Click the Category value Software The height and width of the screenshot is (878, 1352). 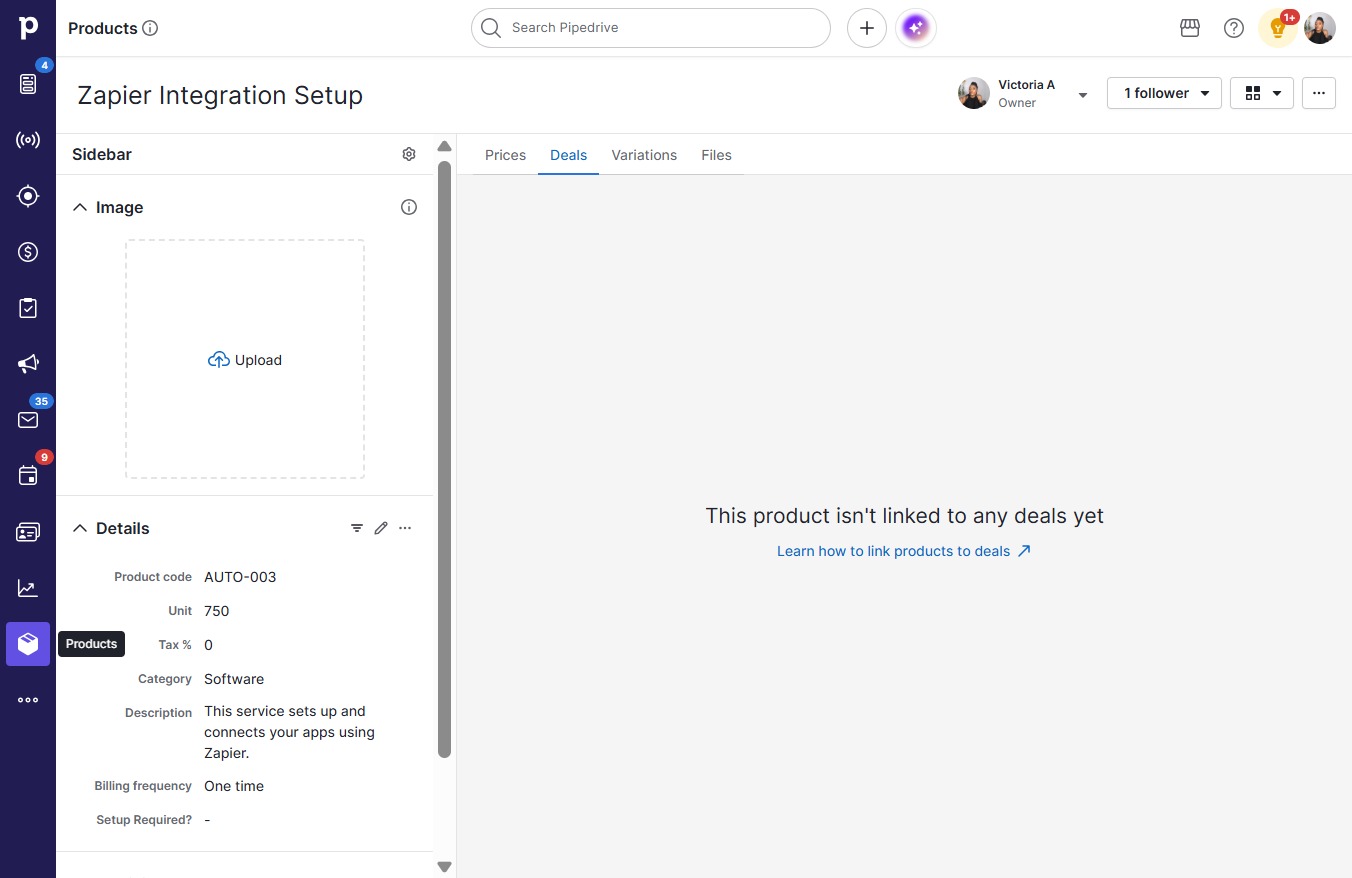coord(234,679)
